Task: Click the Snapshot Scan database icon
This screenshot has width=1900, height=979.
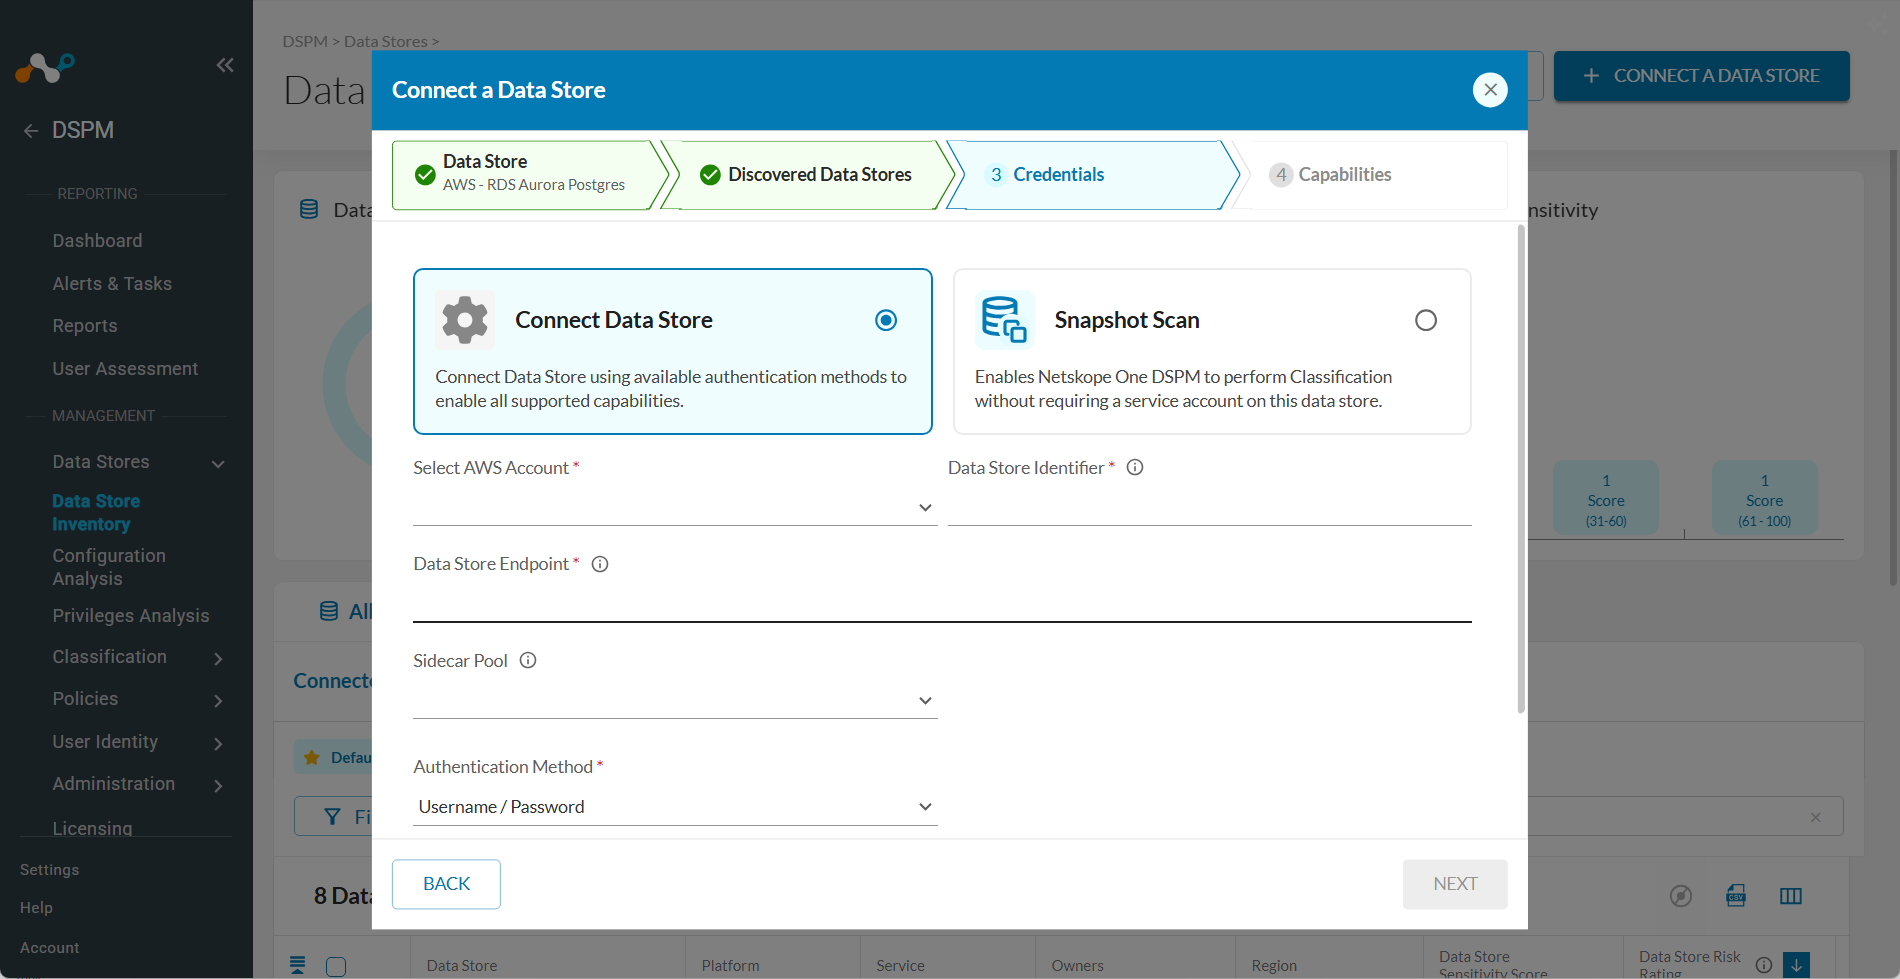Action: [x=1004, y=320]
